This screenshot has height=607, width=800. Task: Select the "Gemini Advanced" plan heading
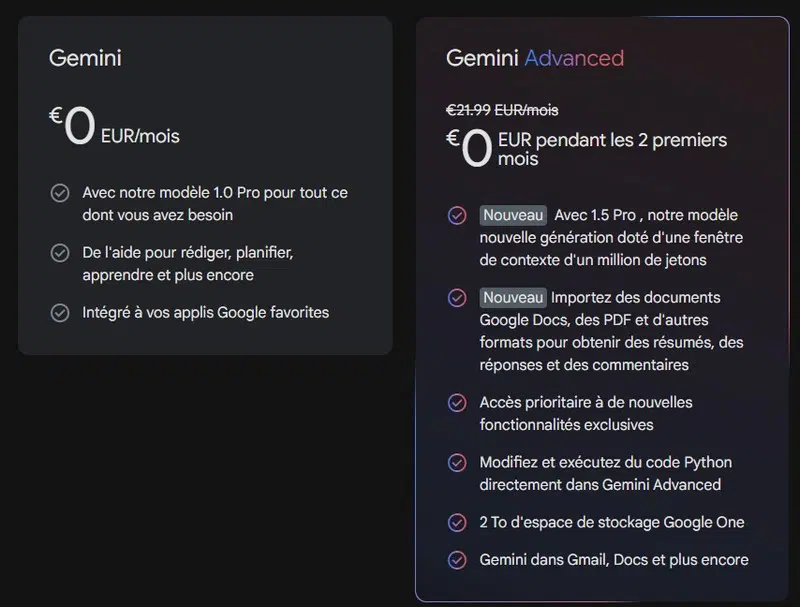pyautogui.click(x=534, y=58)
